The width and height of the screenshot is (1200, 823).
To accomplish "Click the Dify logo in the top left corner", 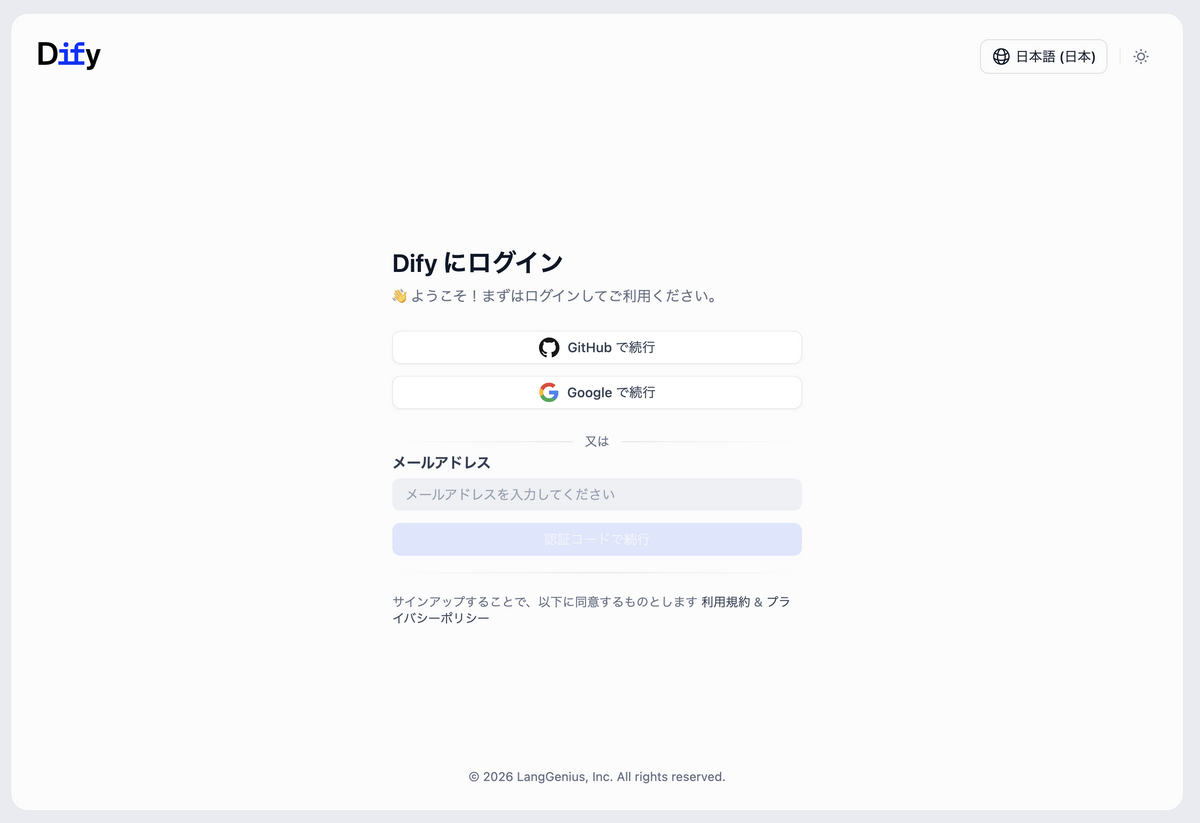I will coord(68,55).
